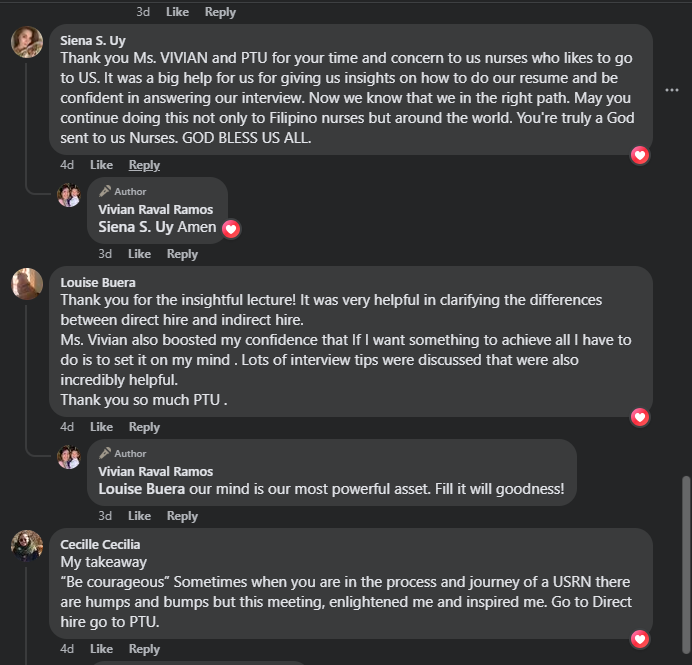692x665 pixels.
Task: Open Cecille Cecilia's profile name link
Action: pos(100,544)
